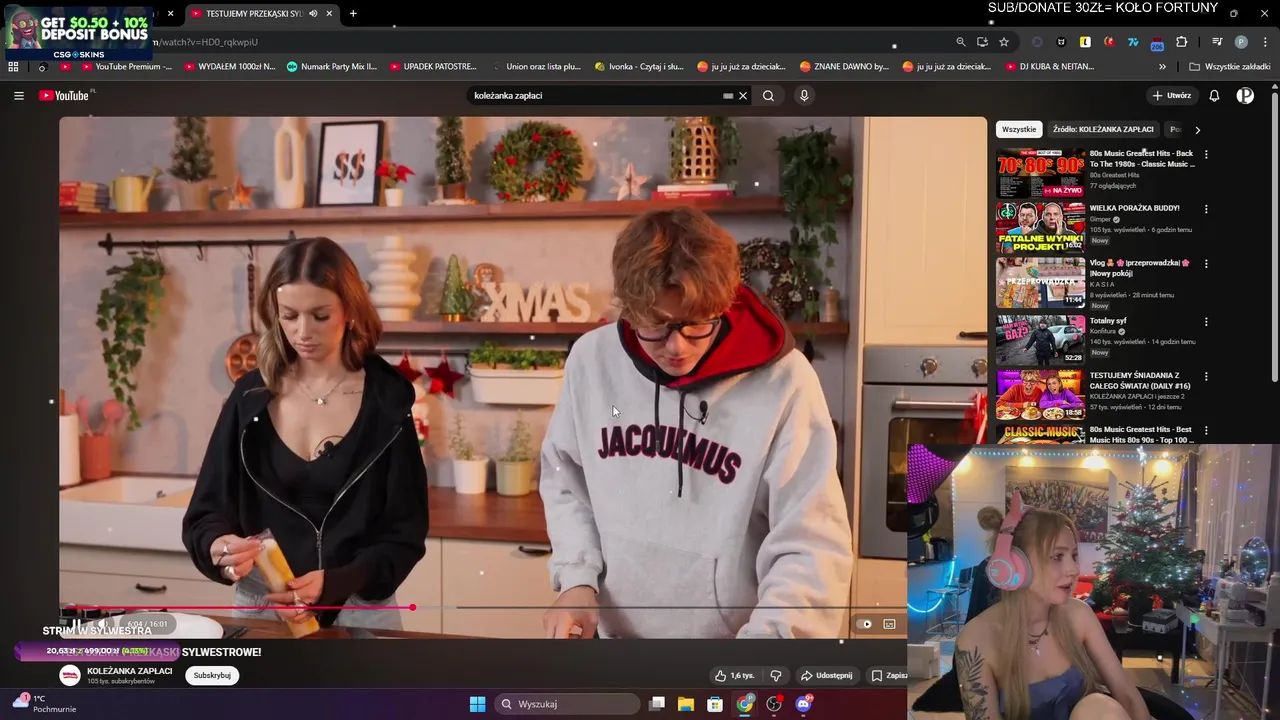The image size is (1280, 720).
Task: Open the weather widget showing Pochmurnie
Action: (42, 704)
